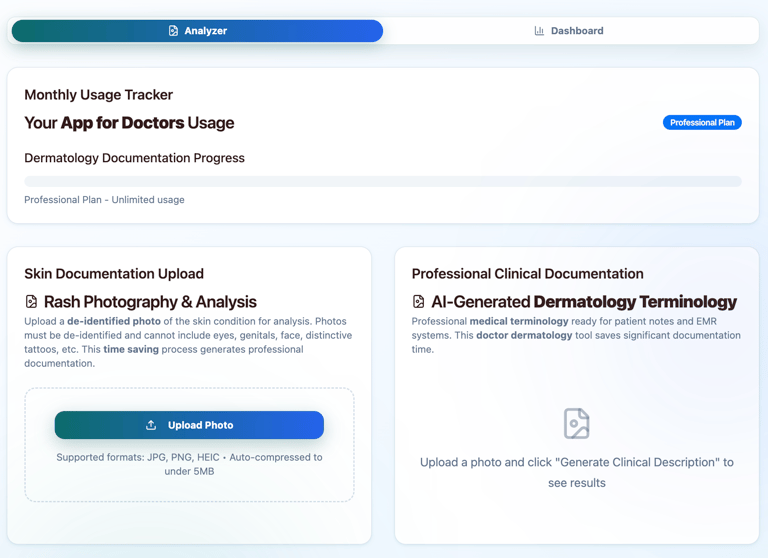
Task: Open the Dashboard tab
Action: point(569,31)
